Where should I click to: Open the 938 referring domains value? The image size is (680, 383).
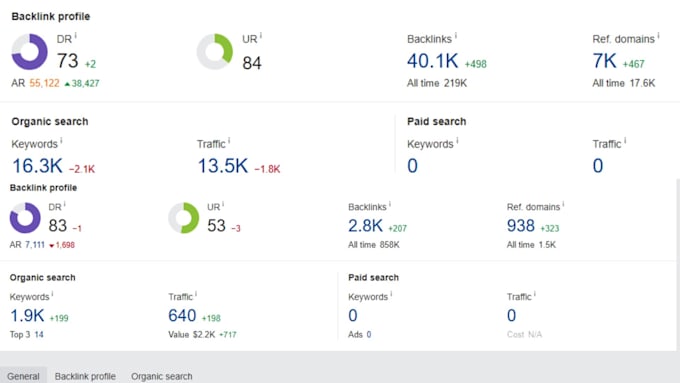pos(521,226)
